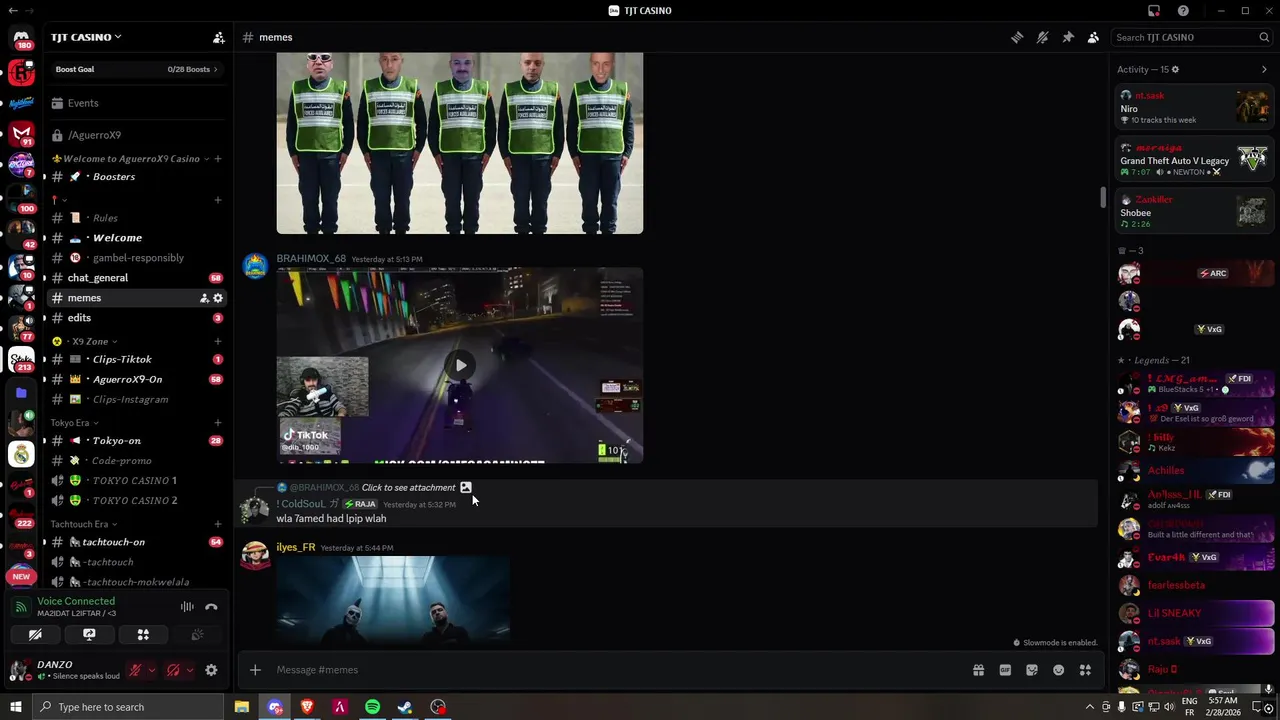The image size is (1280, 720).
Task: Open Spotify from Windows taskbar
Action: click(372, 707)
